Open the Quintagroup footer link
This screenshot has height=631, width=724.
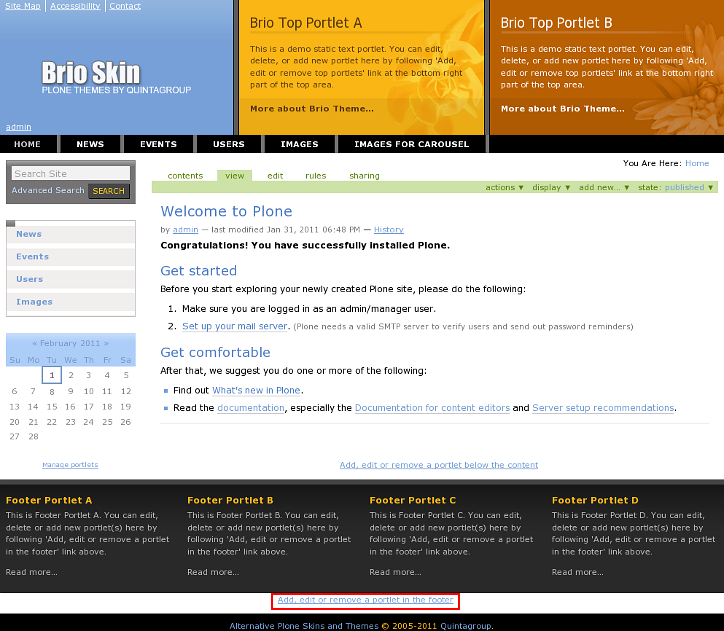pyautogui.click(x=466, y=626)
